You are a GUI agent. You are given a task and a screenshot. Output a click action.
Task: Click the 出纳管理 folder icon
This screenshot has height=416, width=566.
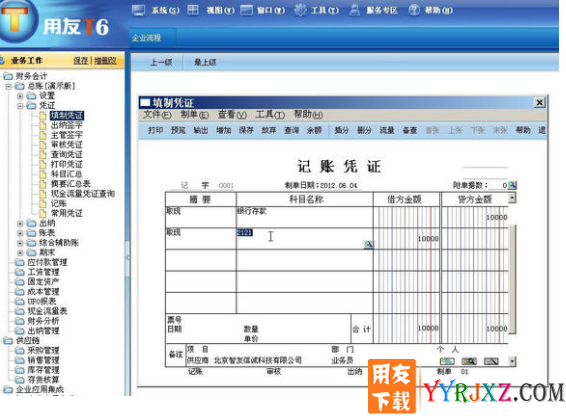coord(19,330)
